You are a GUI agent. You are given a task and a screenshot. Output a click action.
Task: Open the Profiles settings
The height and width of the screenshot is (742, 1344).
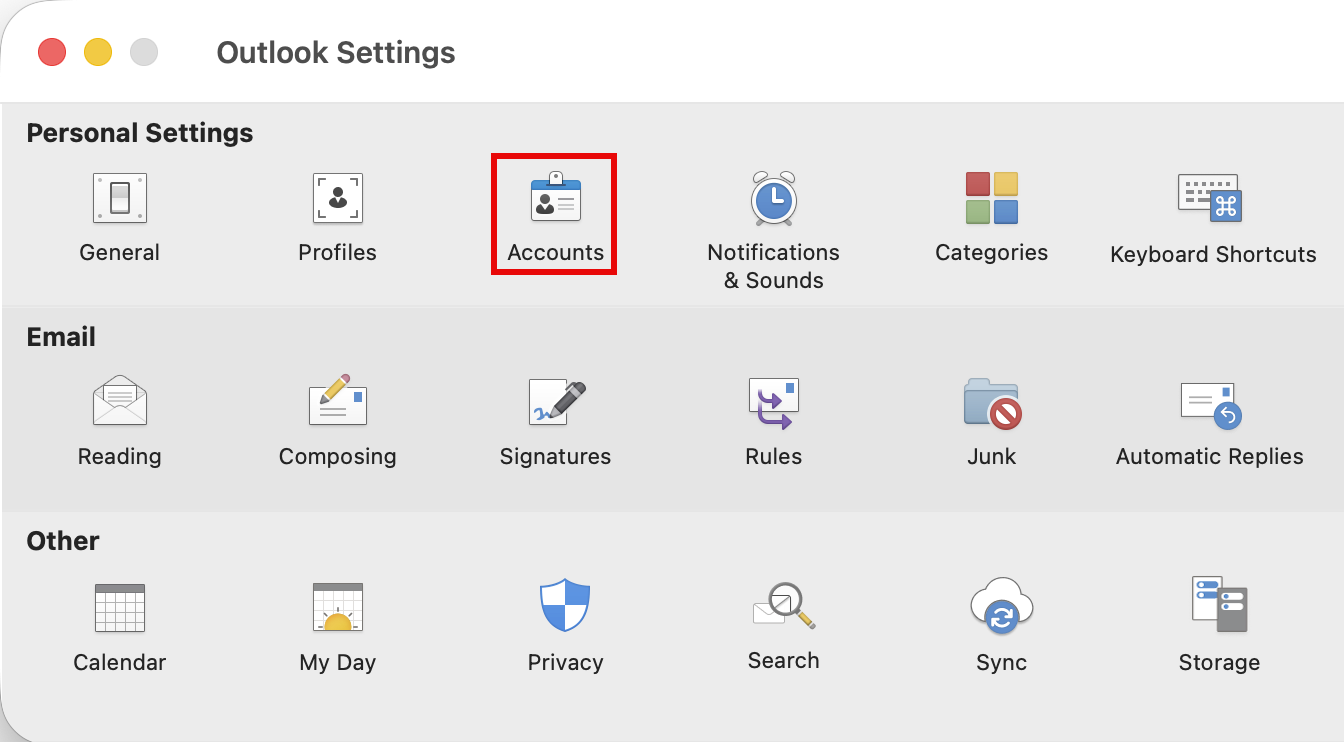[337, 214]
